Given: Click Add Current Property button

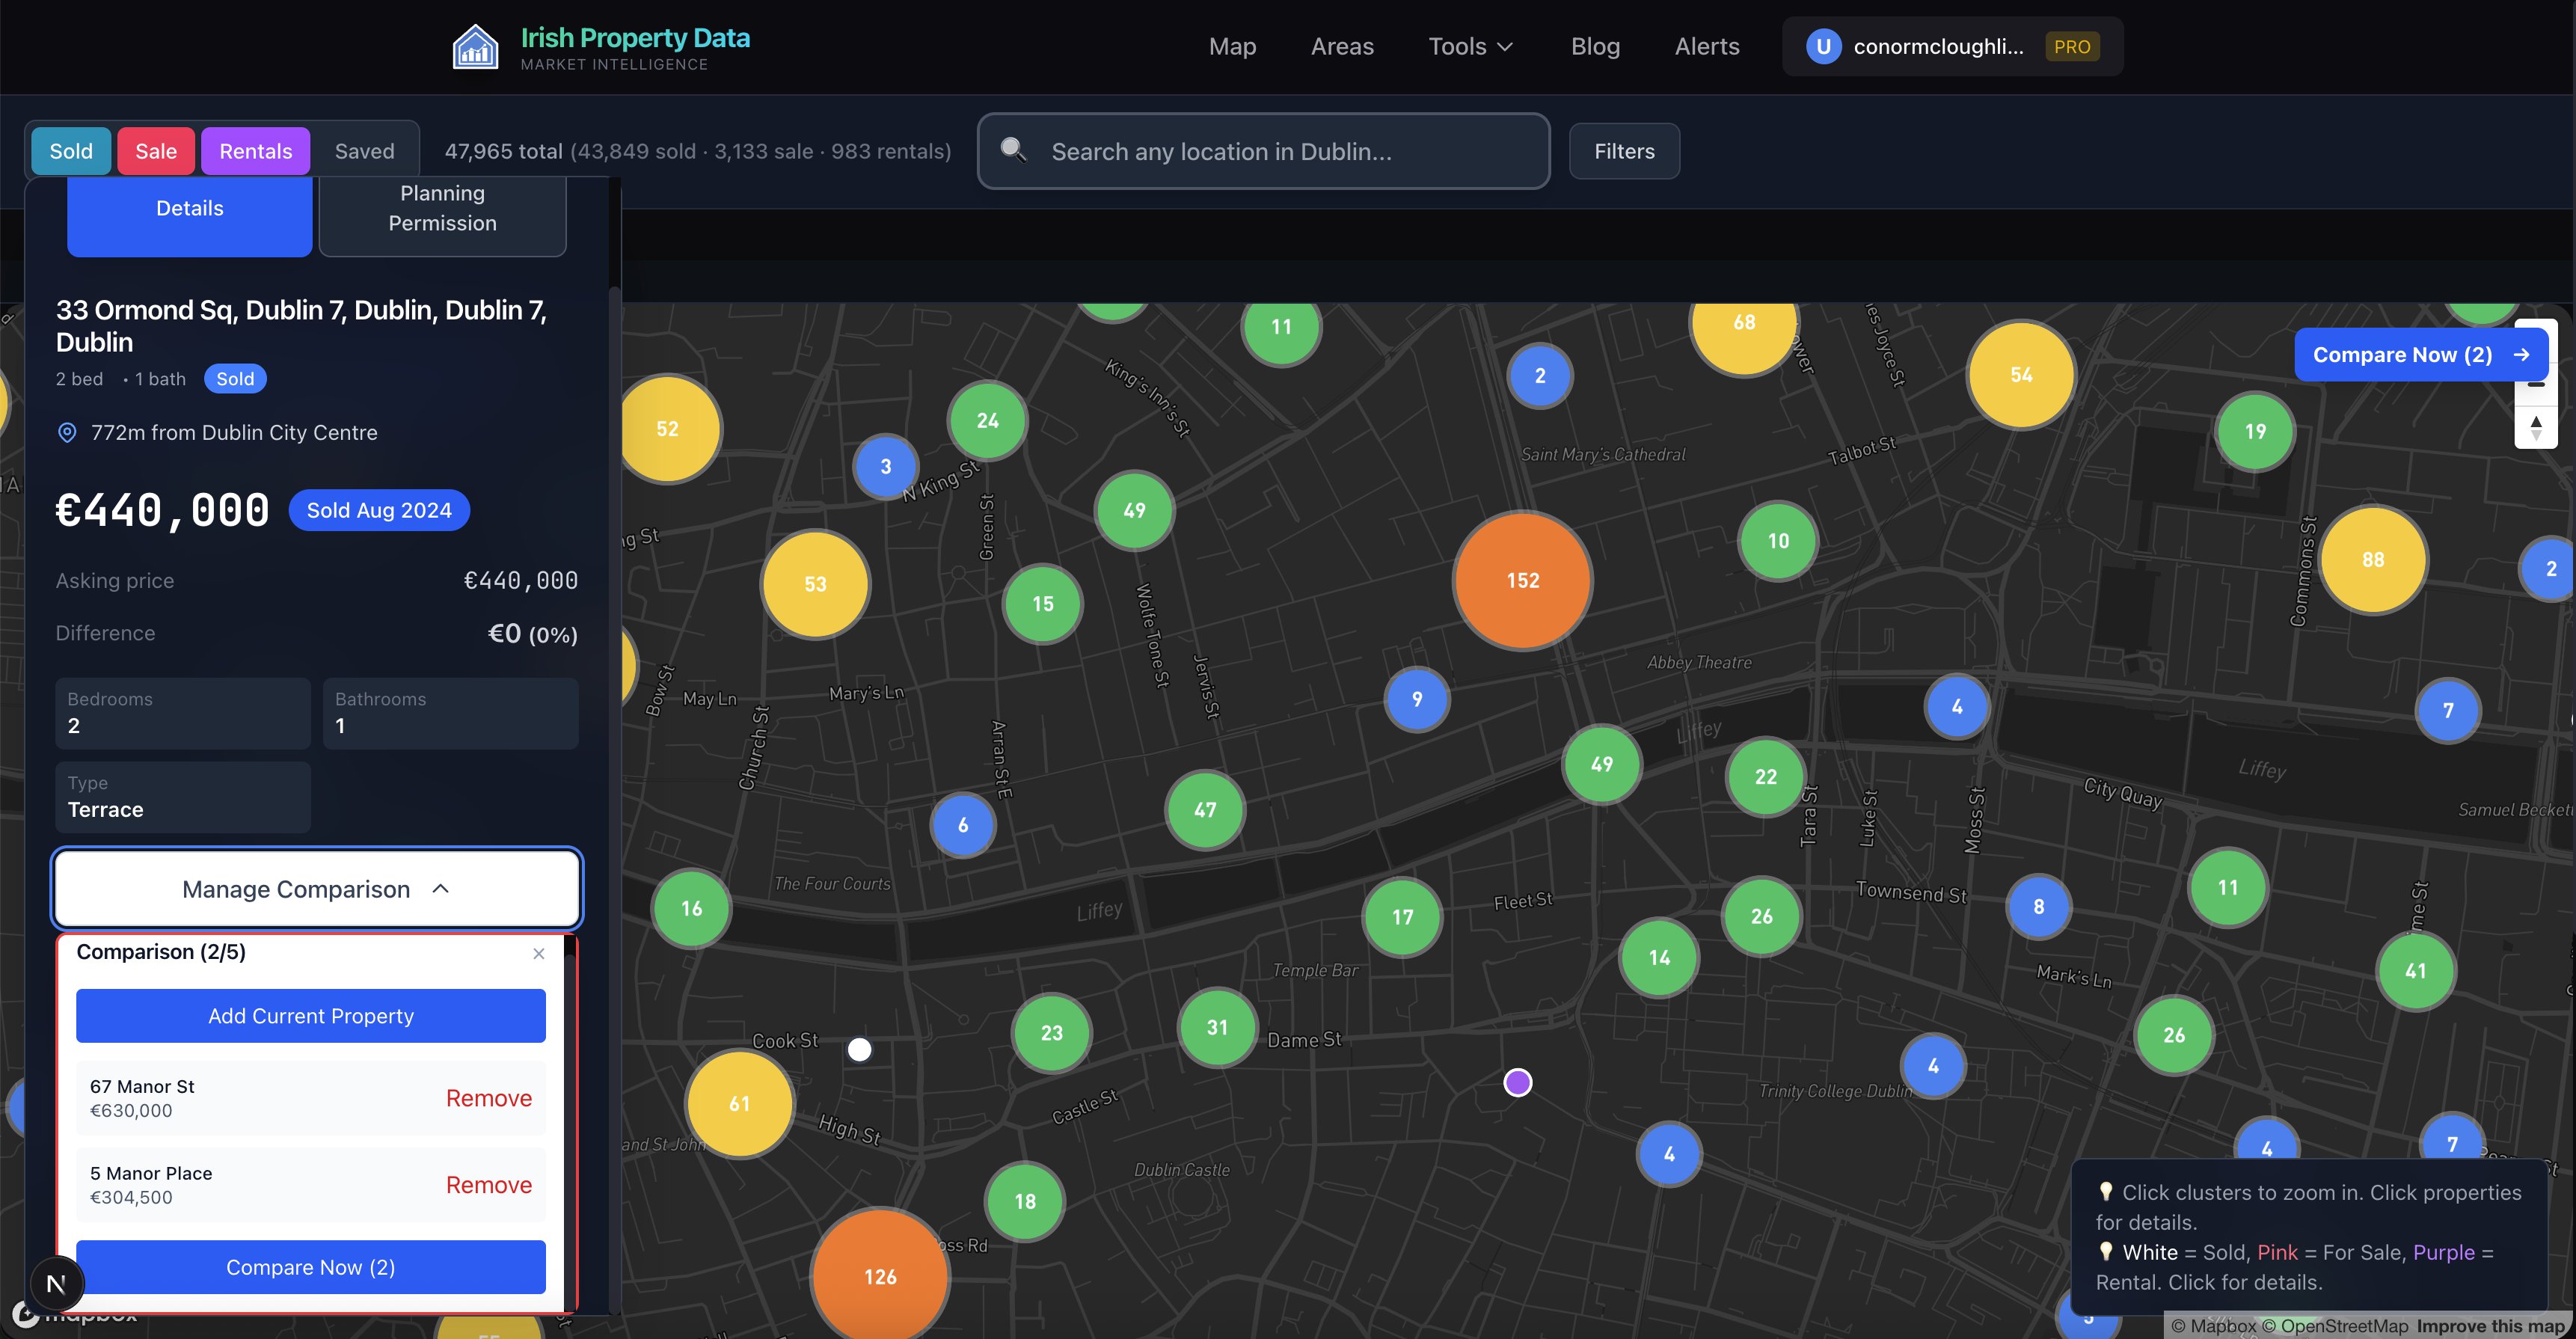Looking at the screenshot, I should click(311, 1016).
